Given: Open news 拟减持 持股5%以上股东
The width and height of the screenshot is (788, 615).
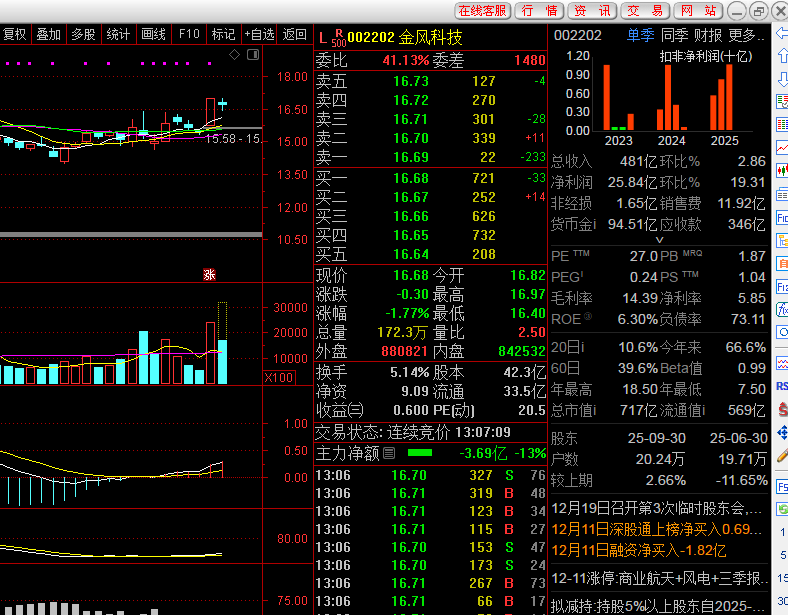Looking at the screenshot, I should coord(658,606).
